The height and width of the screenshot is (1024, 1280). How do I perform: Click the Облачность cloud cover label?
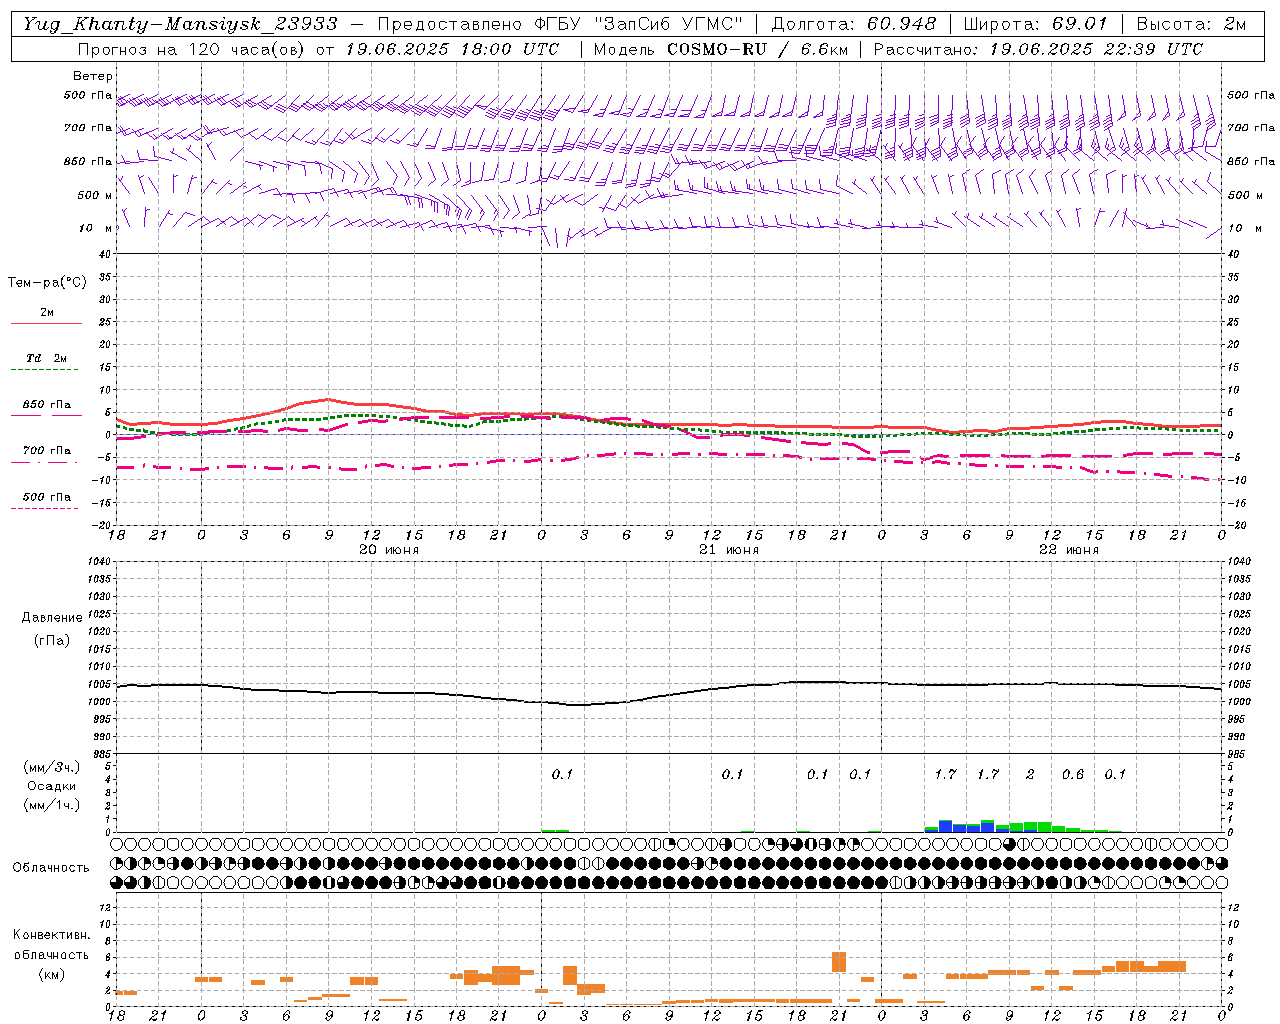[51, 868]
